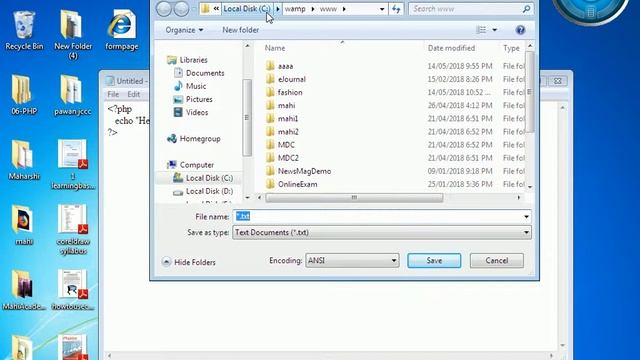The width and height of the screenshot is (640, 360).
Task: Click the file list vertical scrollbar thumb
Action: [530, 92]
